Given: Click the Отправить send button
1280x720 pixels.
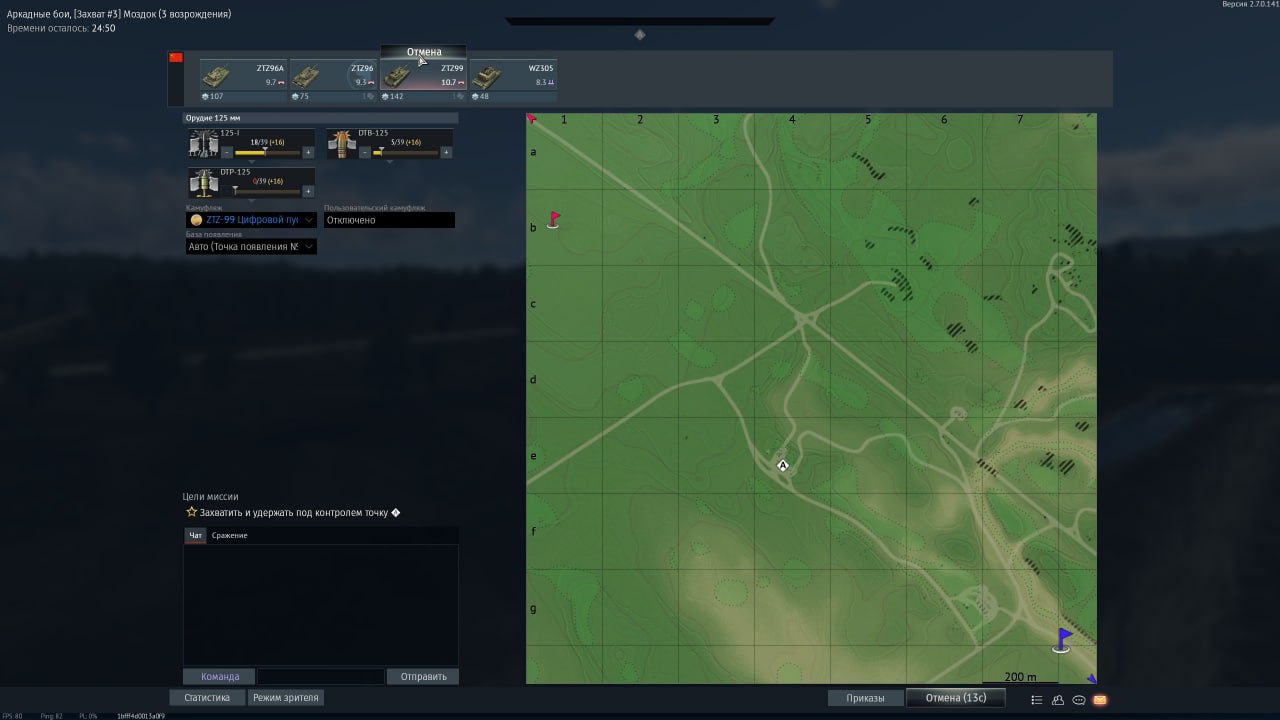Looking at the screenshot, I should [x=423, y=677].
